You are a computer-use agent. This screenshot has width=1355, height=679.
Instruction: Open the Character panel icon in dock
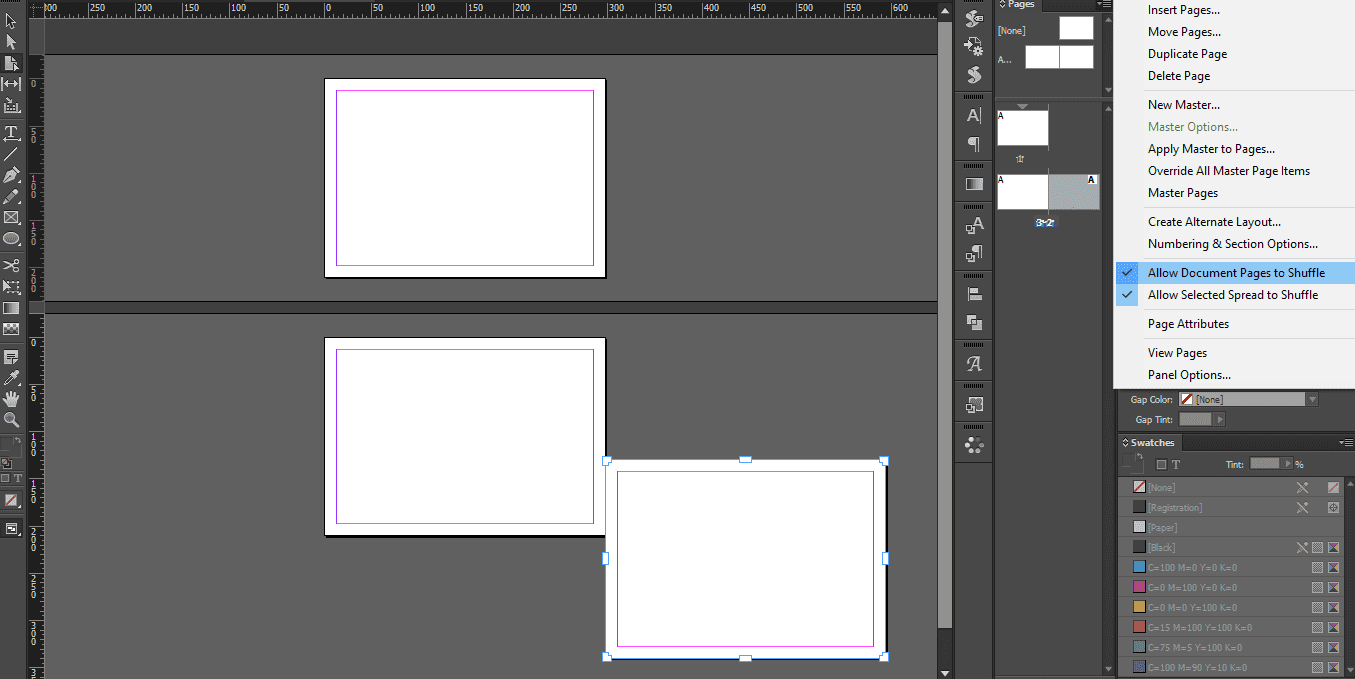tap(974, 116)
